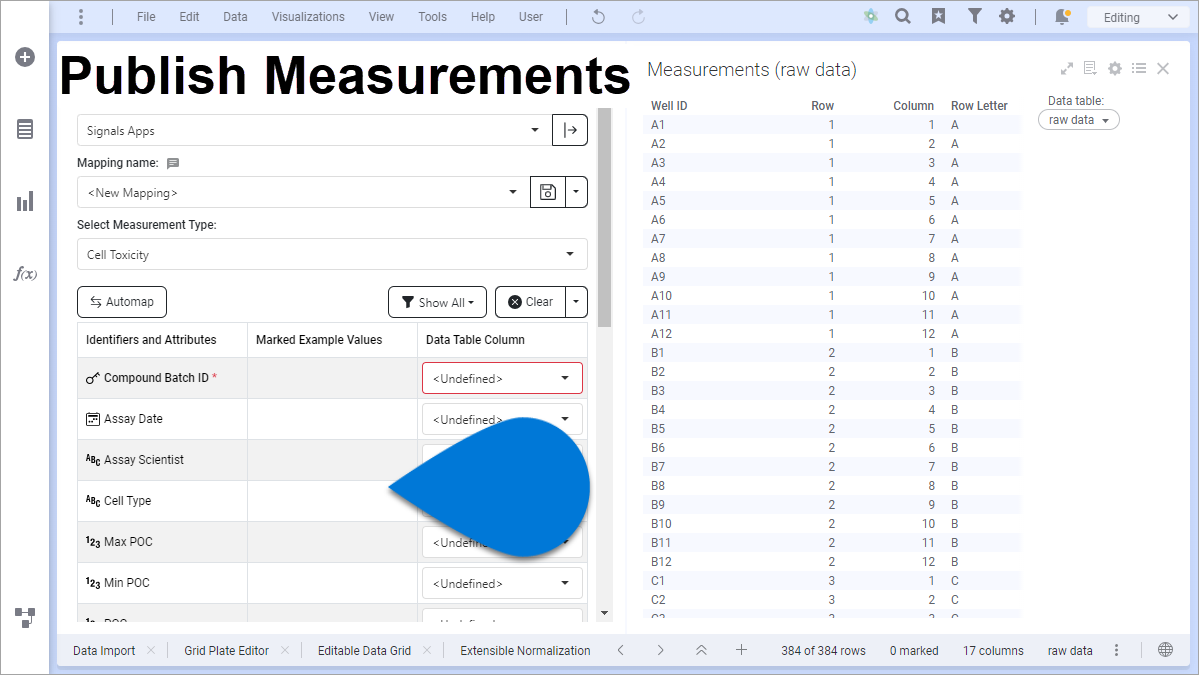The height and width of the screenshot is (675, 1199).
Task: Open the Data menu
Action: (236, 17)
